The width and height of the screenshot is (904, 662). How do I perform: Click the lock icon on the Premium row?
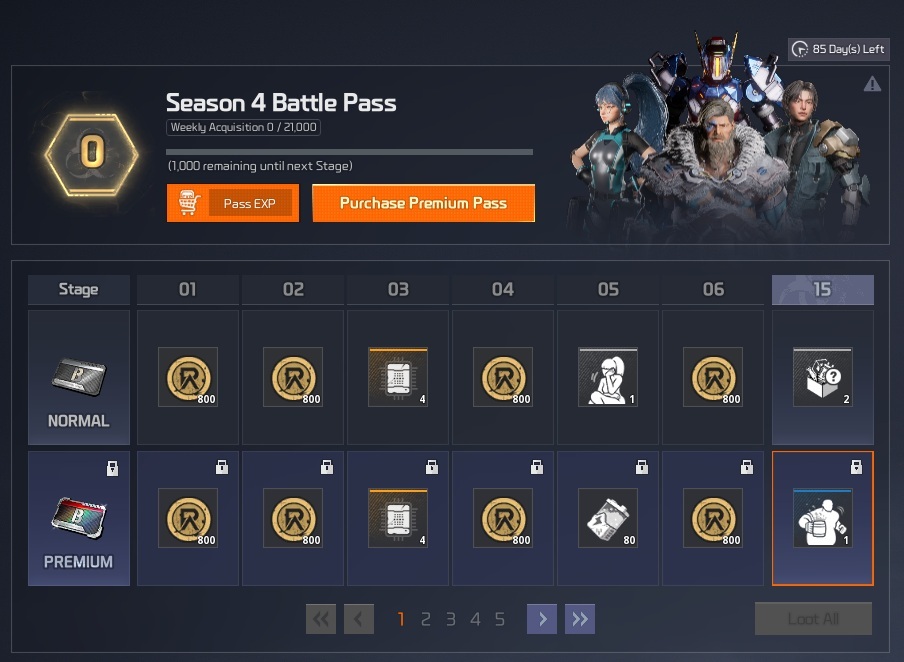point(112,468)
